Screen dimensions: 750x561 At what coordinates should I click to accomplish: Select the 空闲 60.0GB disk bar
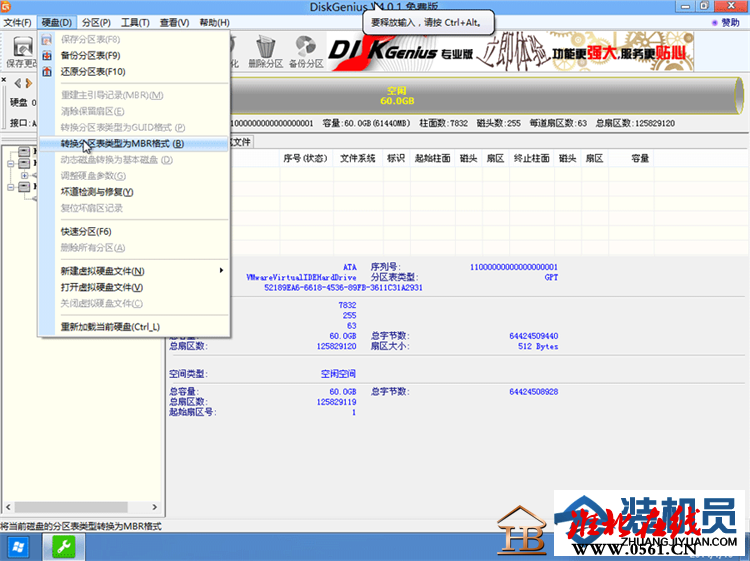point(487,96)
